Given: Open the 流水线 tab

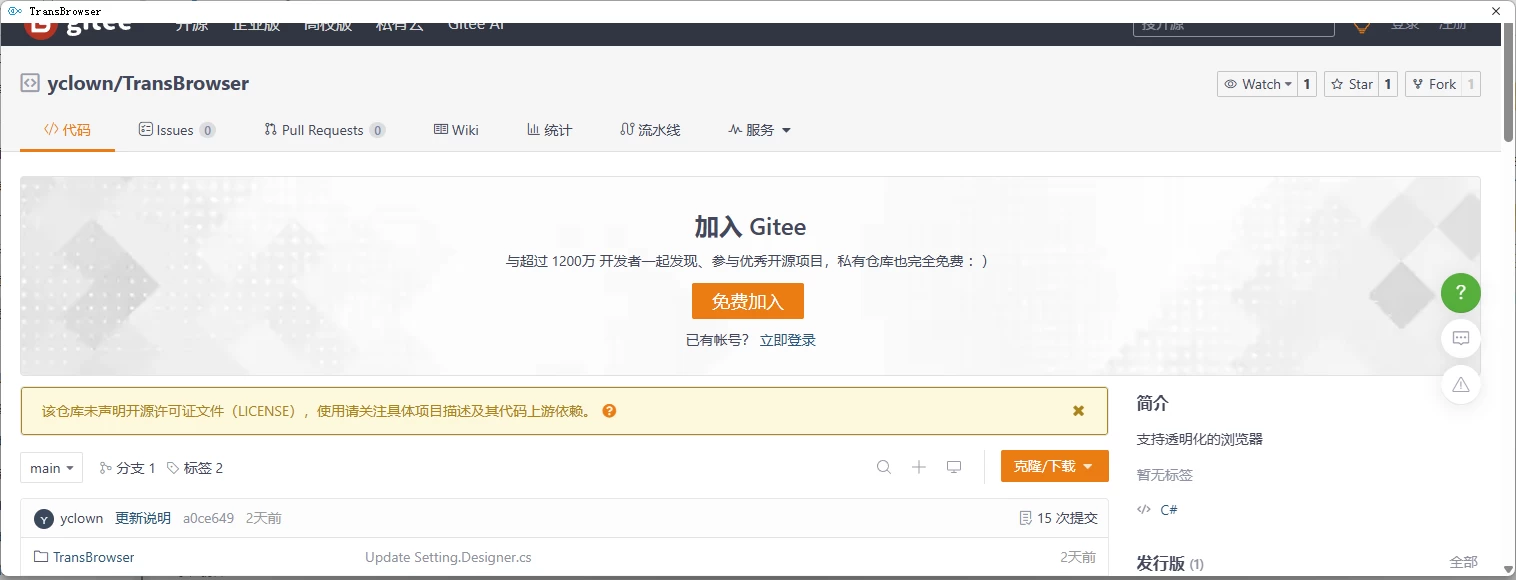Looking at the screenshot, I should point(651,130).
